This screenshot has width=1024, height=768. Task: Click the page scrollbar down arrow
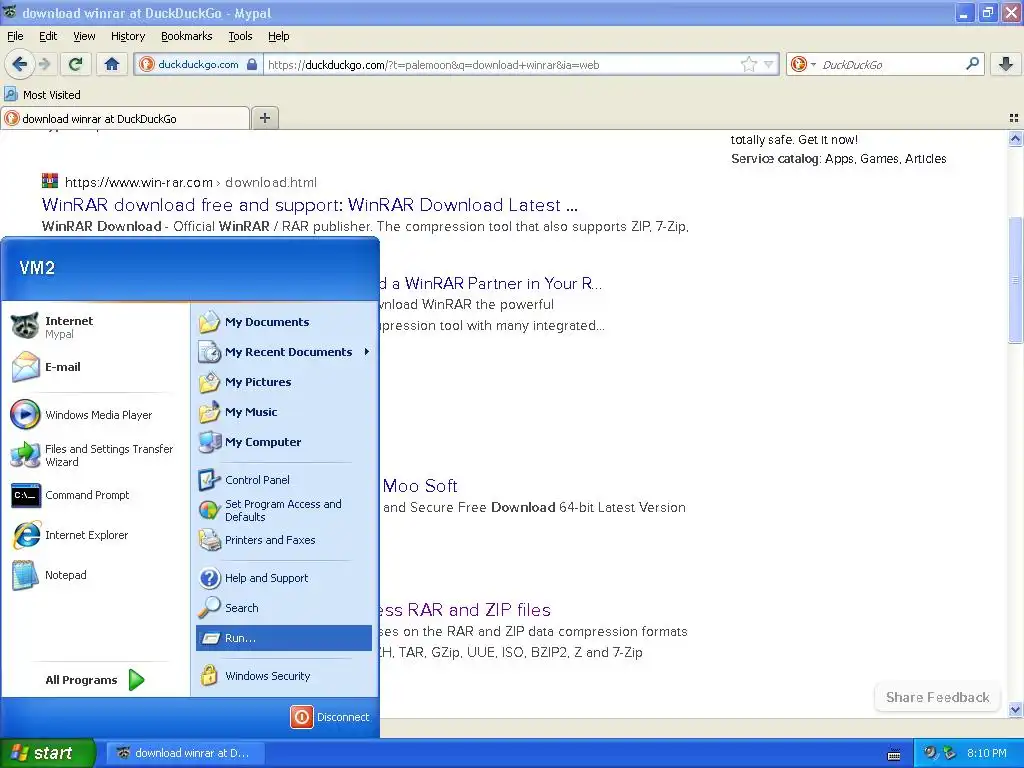[1015, 709]
